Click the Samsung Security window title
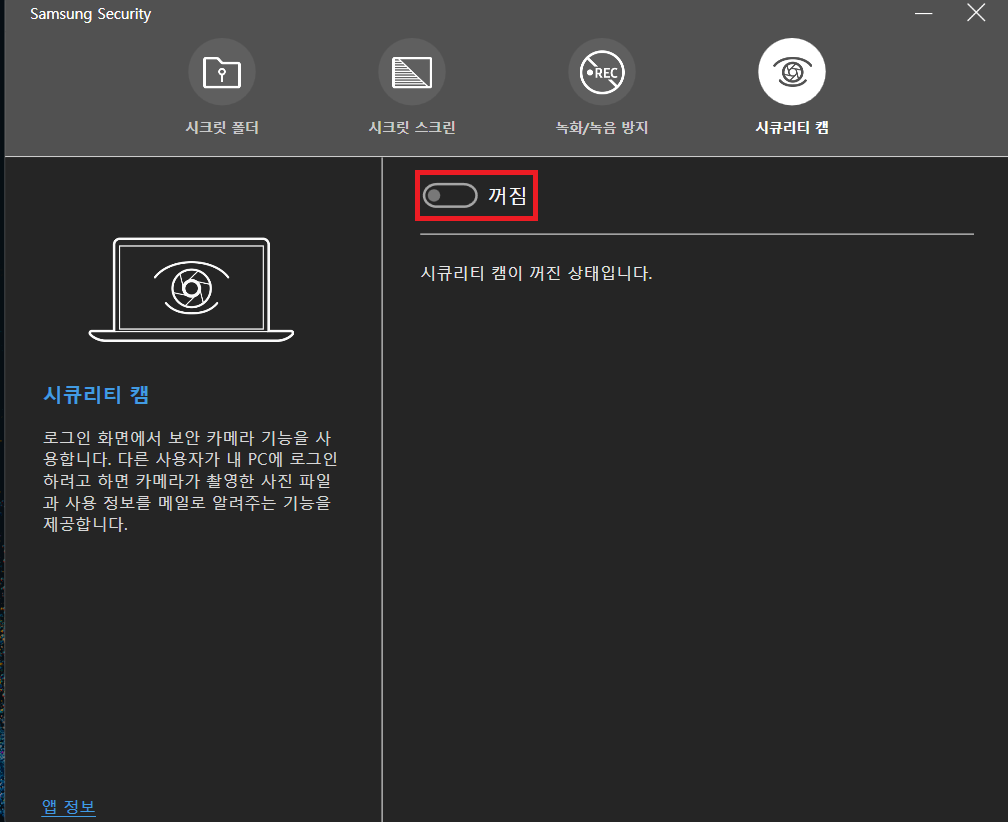The height and width of the screenshot is (822, 1008). (91, 14)
